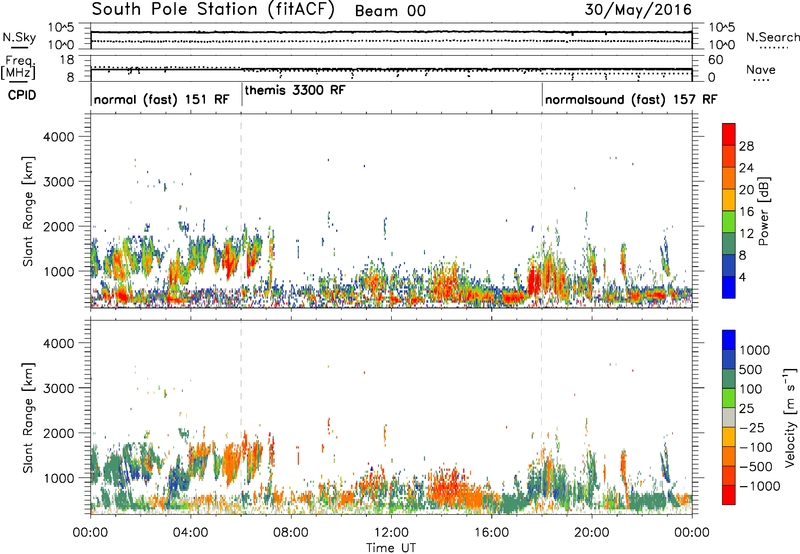Screen dimensions: 800x554
Task: Click "normal (fast) 151 RF" mode label
Action: click(162, 99)
